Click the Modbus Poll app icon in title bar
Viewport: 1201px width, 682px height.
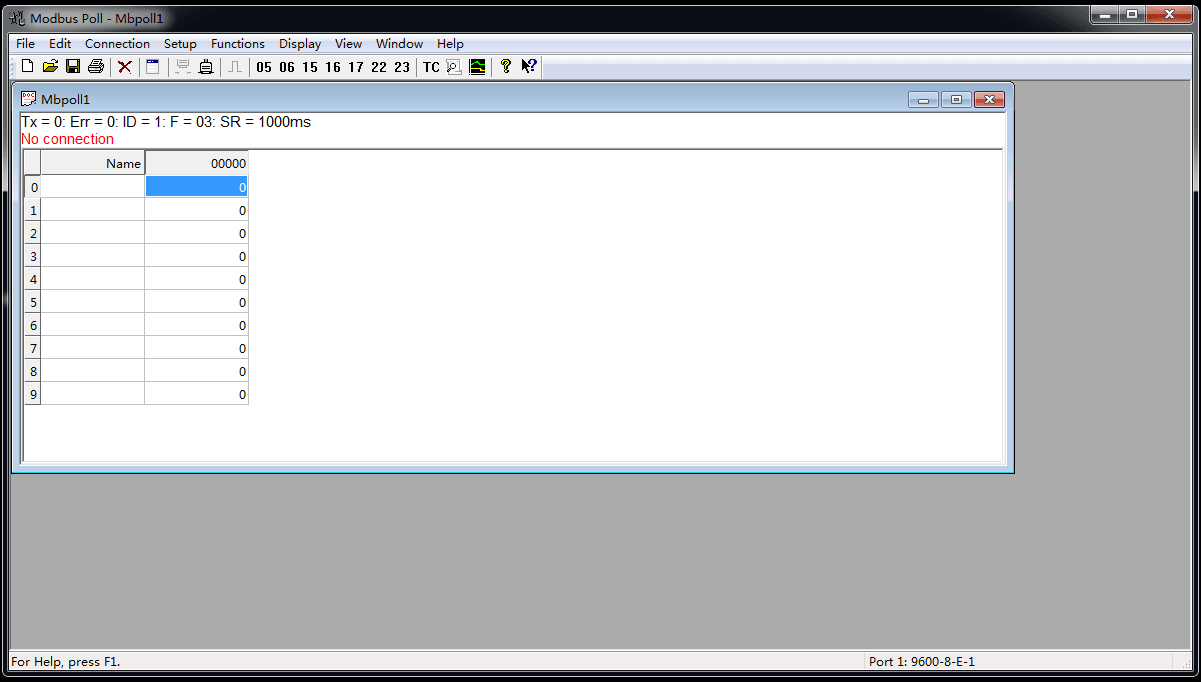(x=17, y=18)
